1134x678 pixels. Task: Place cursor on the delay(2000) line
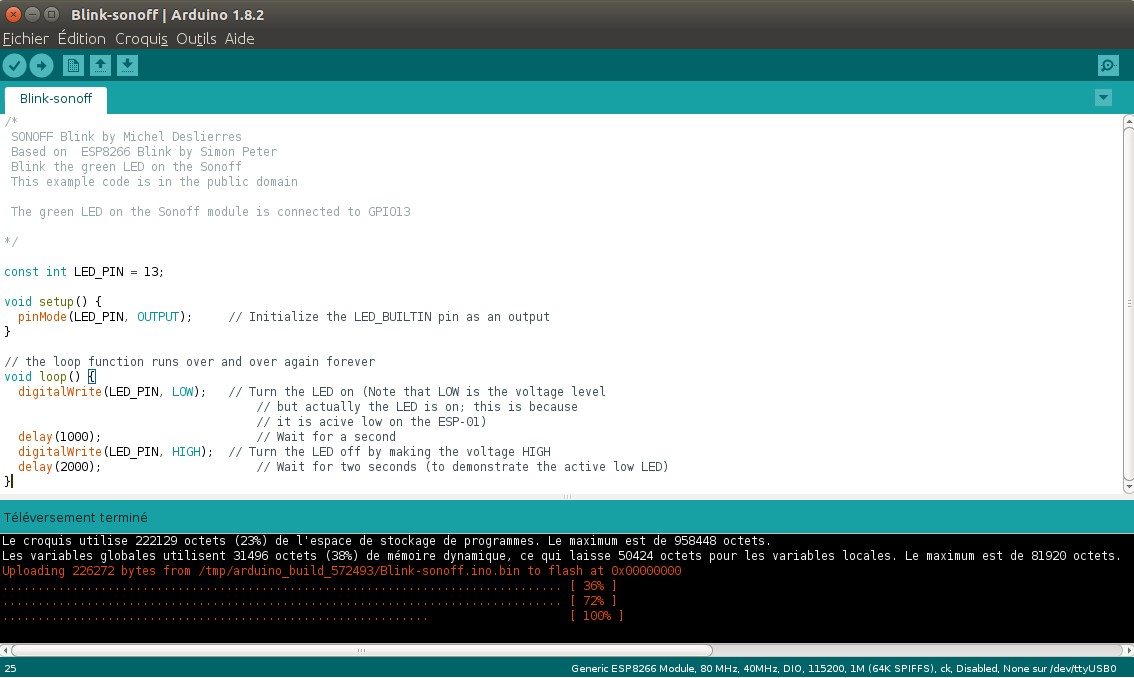pyautogui.click(x=60, y=467)
